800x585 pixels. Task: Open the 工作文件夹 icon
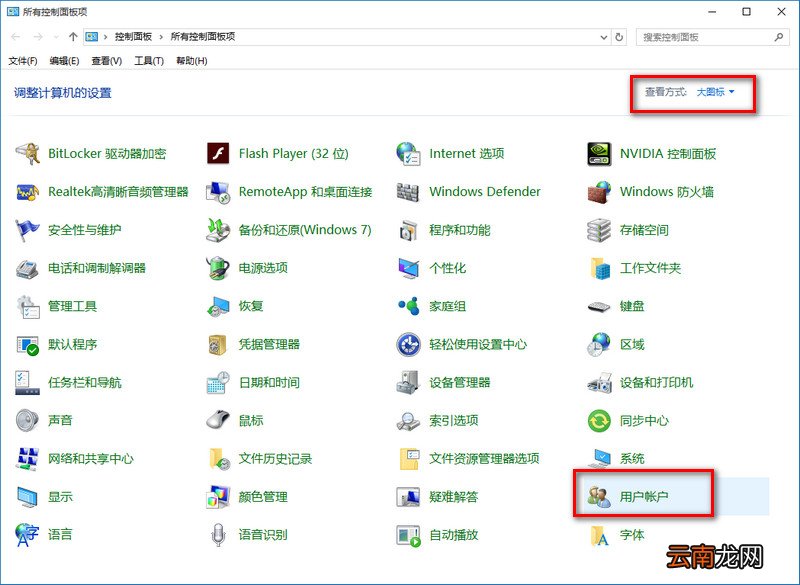[x=599, y=268]
